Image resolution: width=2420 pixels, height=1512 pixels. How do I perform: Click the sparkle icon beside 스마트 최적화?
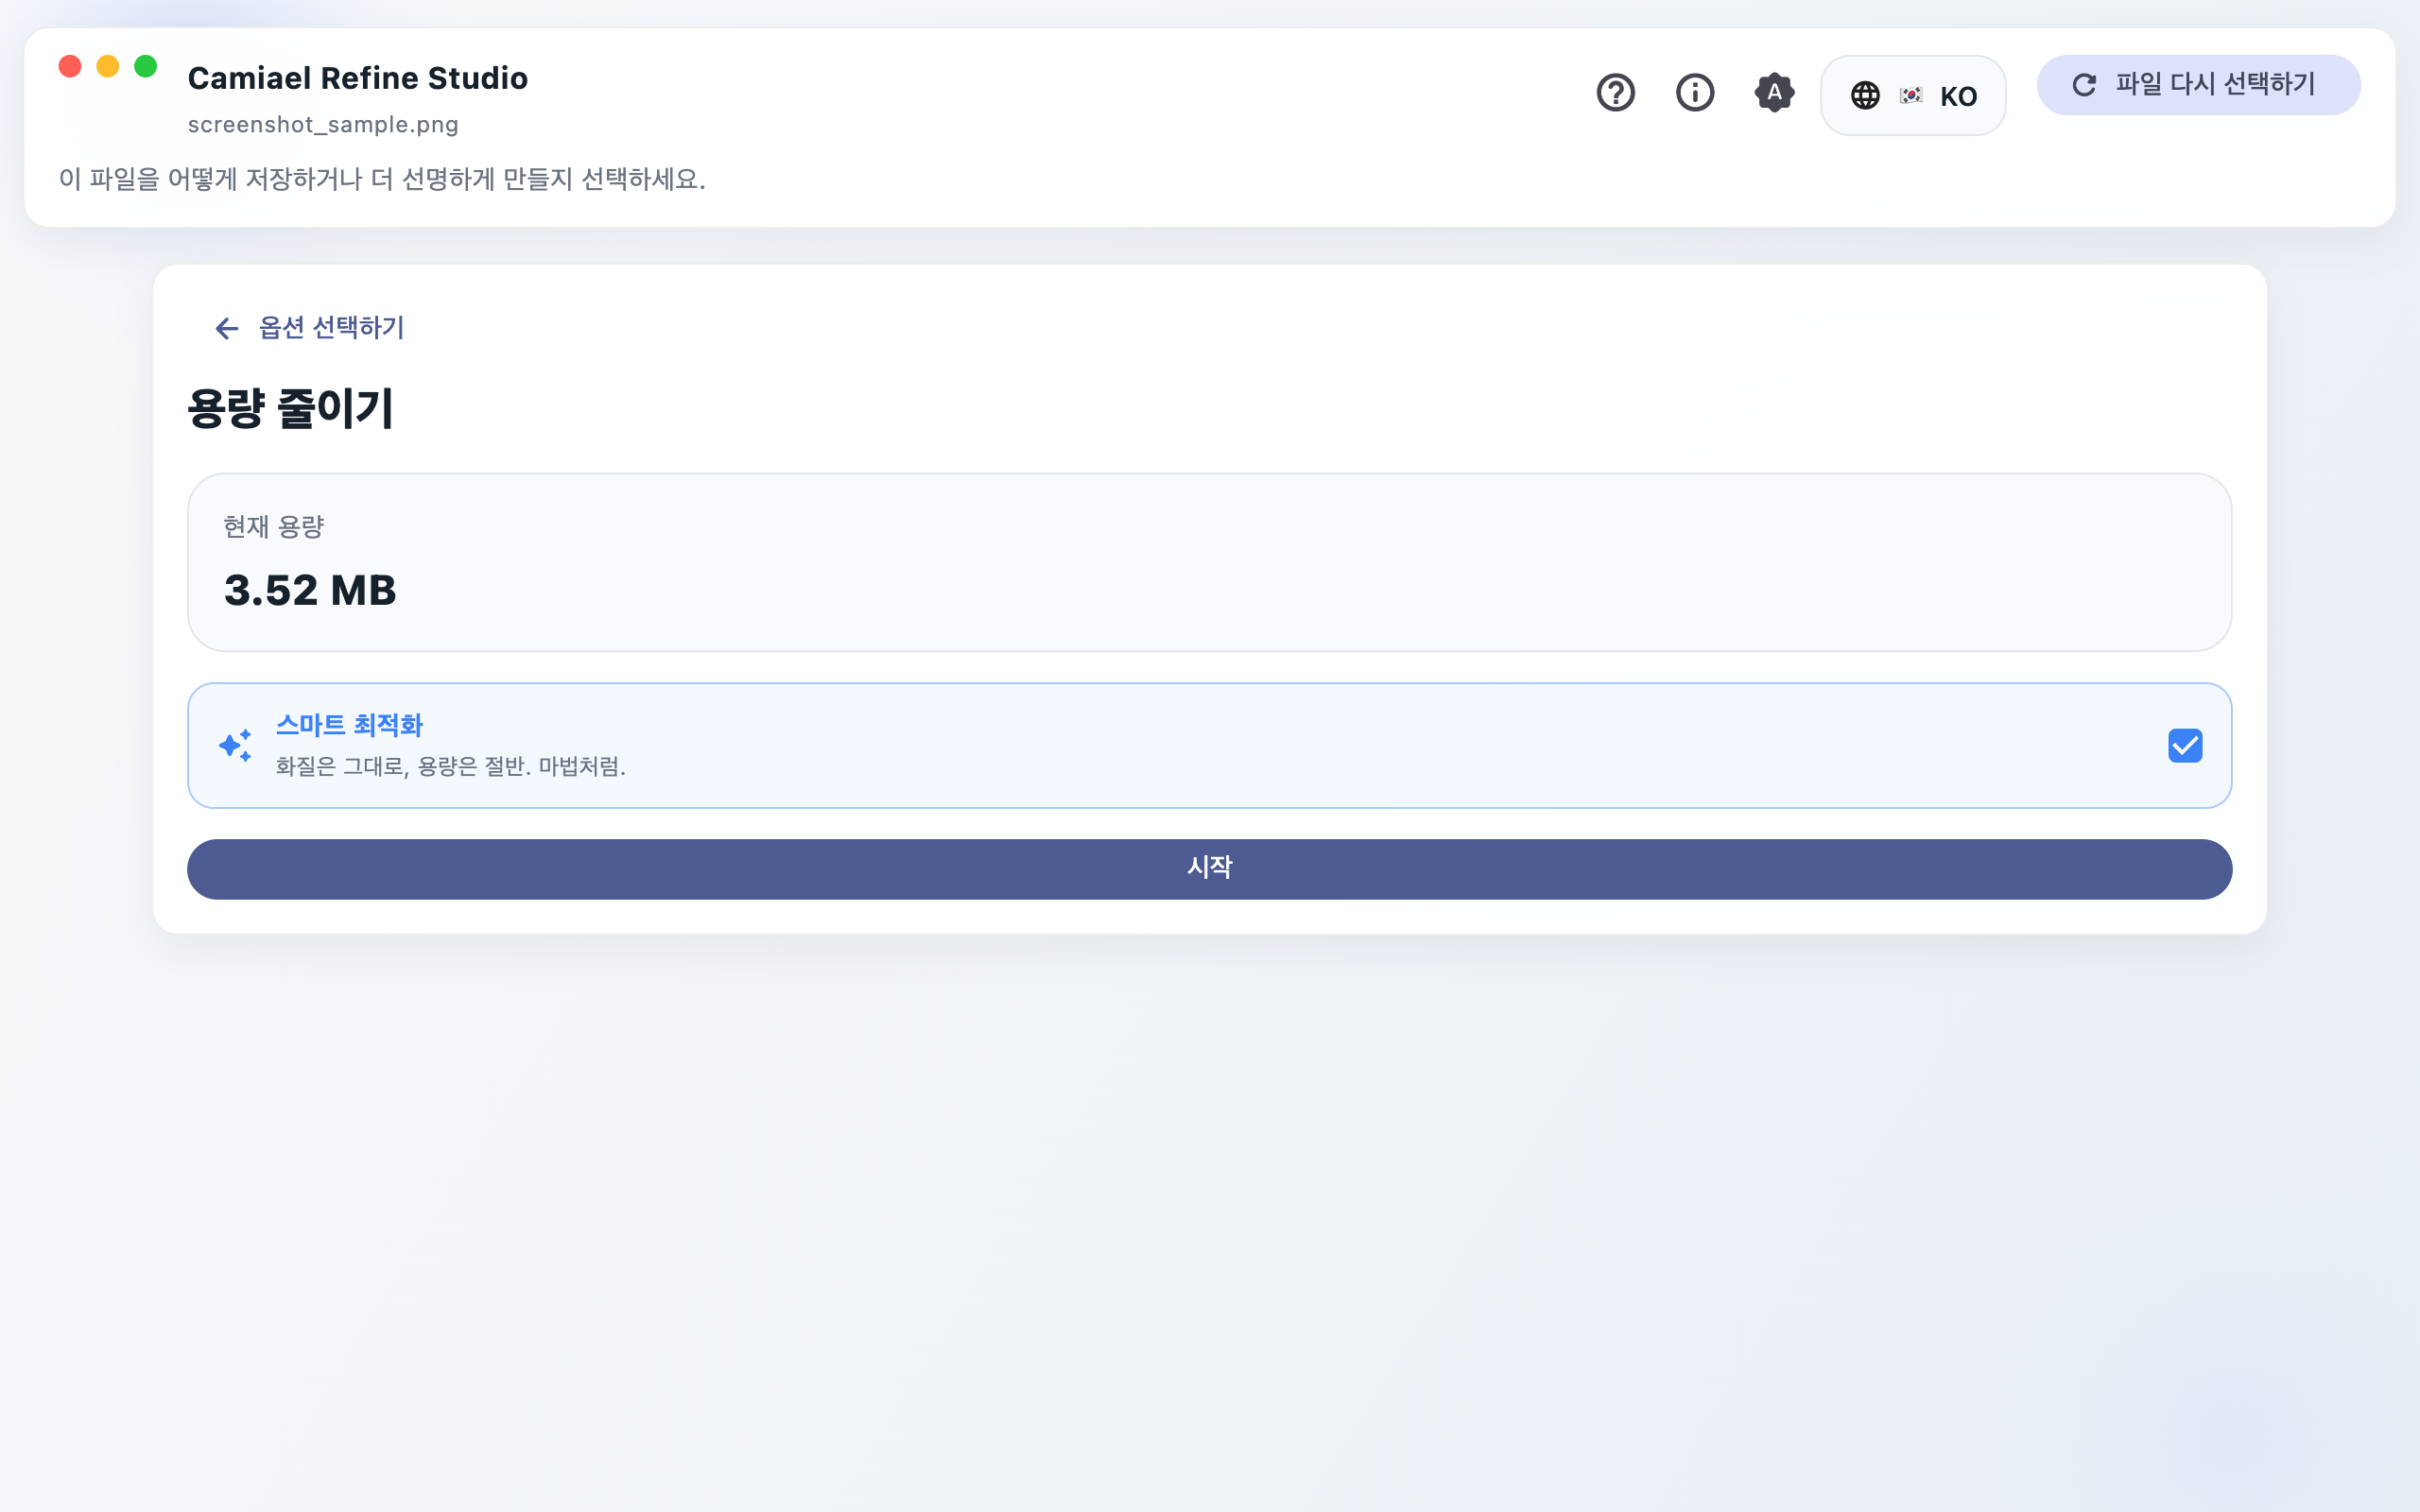(x=236, y=746)
